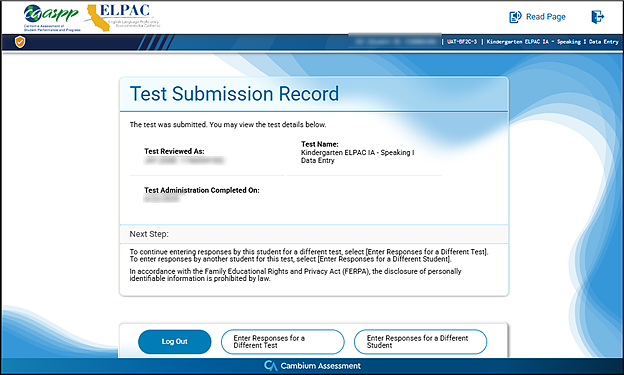
Task: Click the blurred completion date value
Action: [162, 199]
